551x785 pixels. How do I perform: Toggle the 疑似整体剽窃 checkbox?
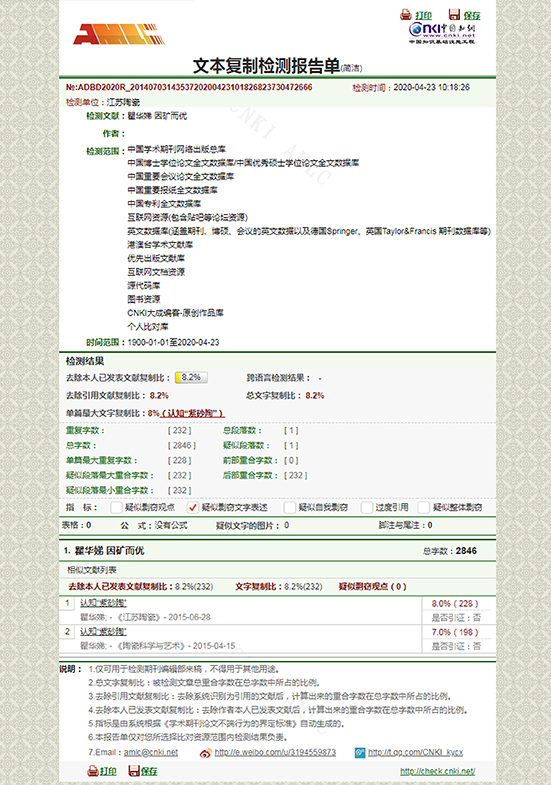pos(424,508)
